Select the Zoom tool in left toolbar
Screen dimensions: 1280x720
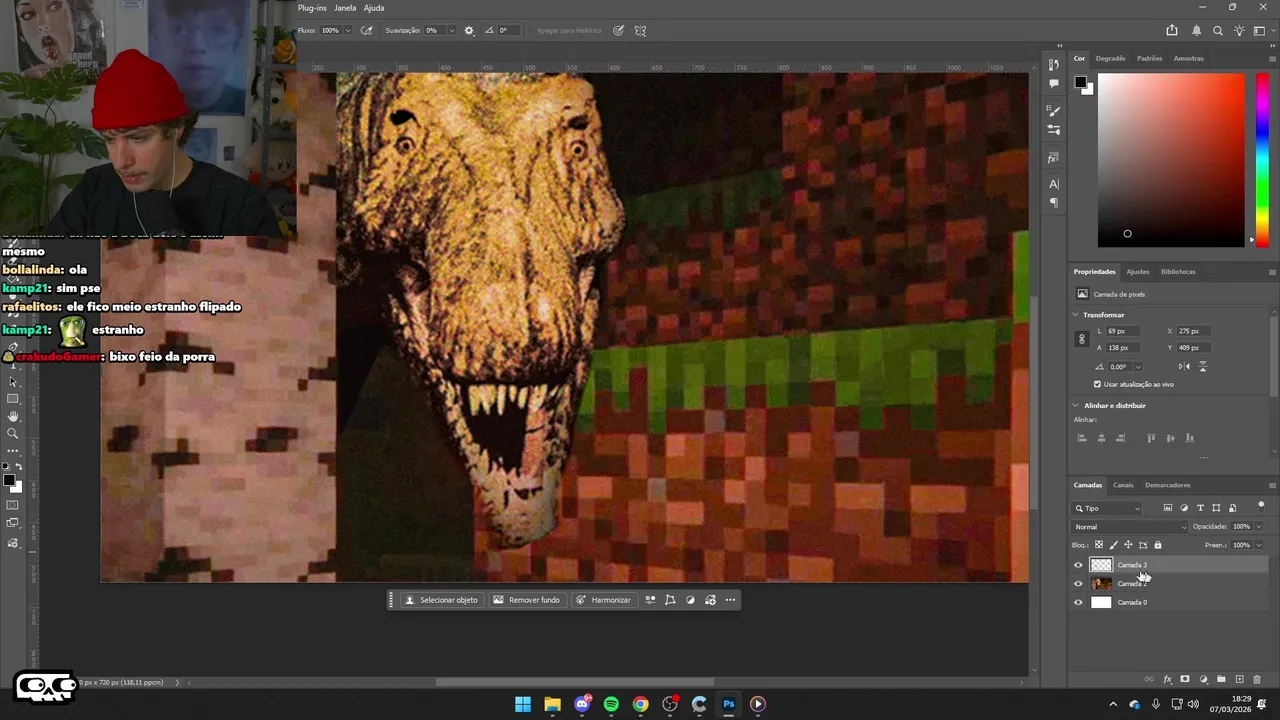(x=13, y=434)
